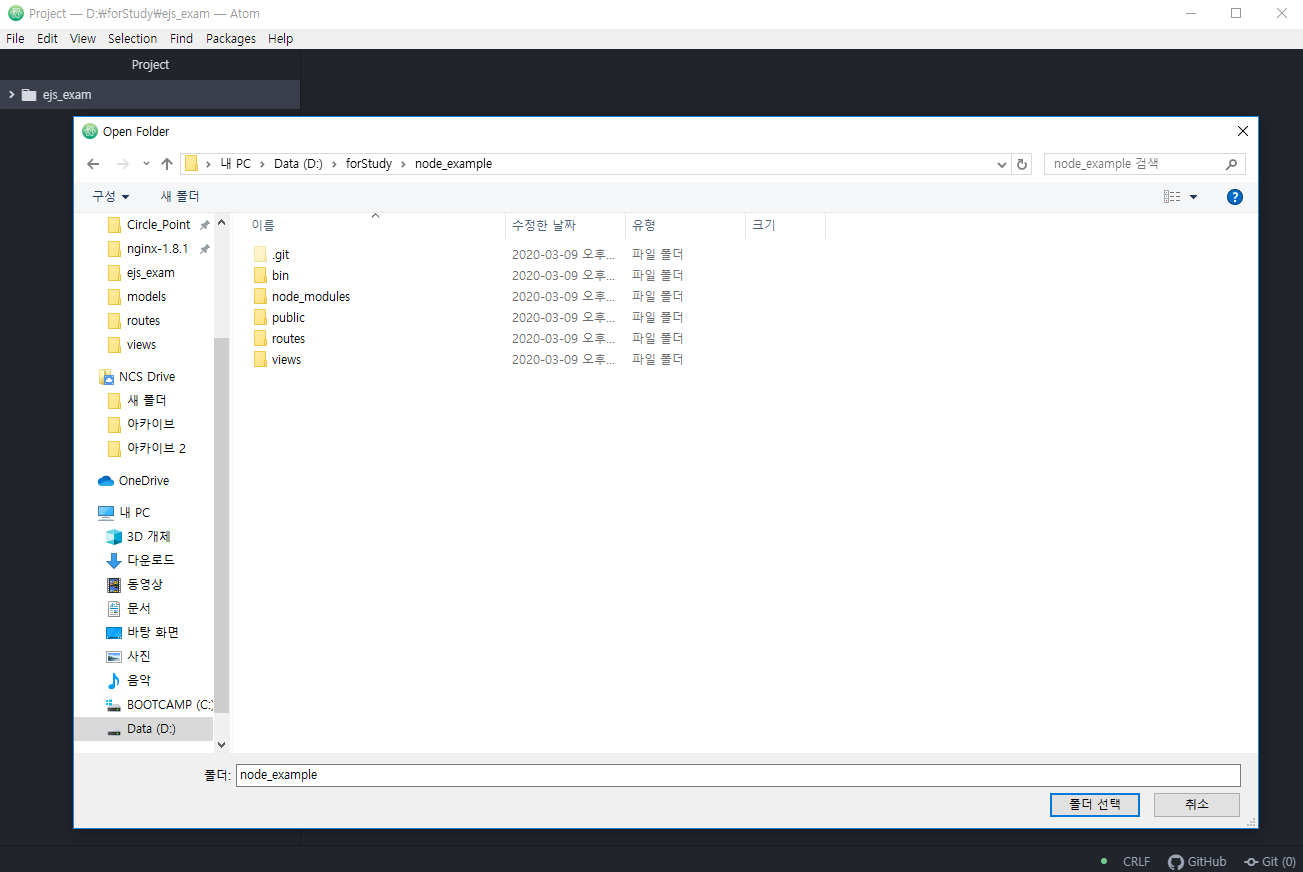The width and height of the screenshot is (1303, 872).
Task: Select the Data (D:) drive in sidebar
Action: (x=144, y=729)
